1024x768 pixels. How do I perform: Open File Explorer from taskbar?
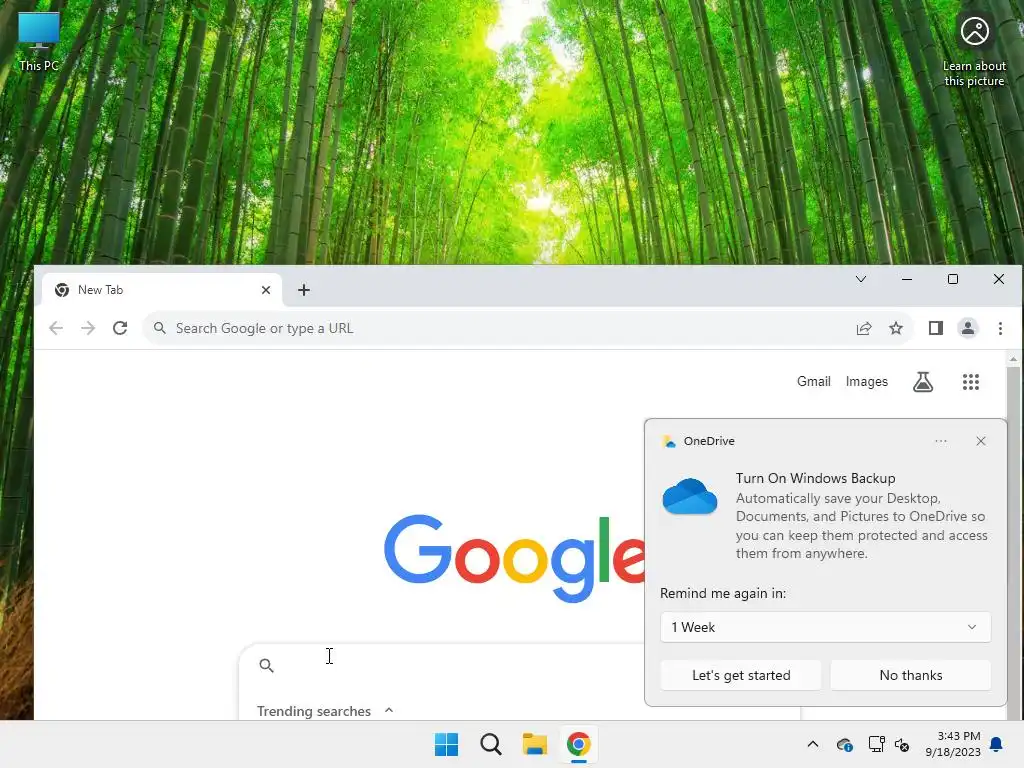coord(534,744)
